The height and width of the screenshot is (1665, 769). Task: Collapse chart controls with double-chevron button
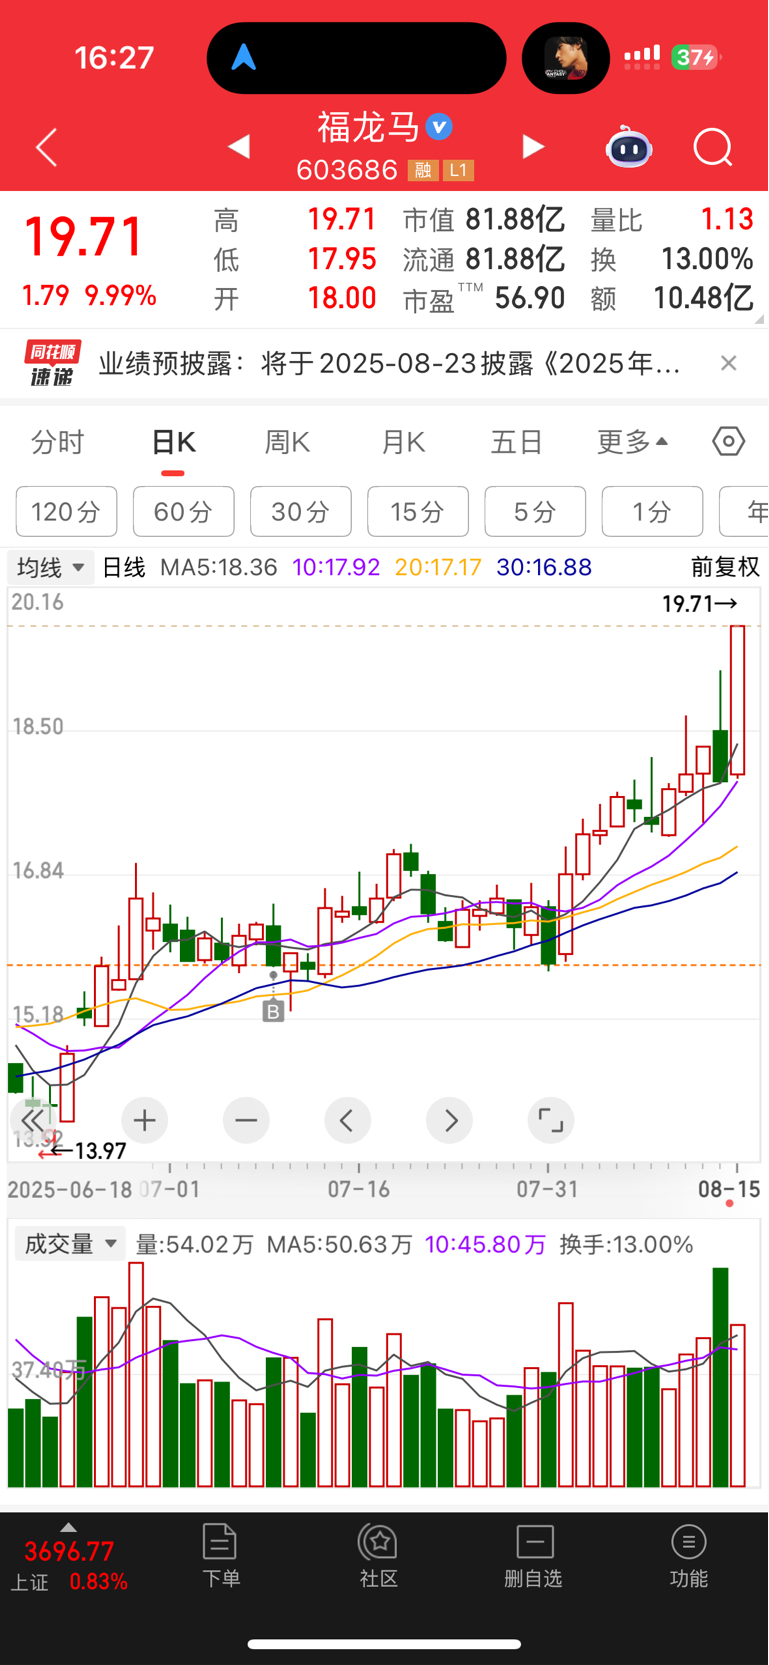pos(33,1120)
